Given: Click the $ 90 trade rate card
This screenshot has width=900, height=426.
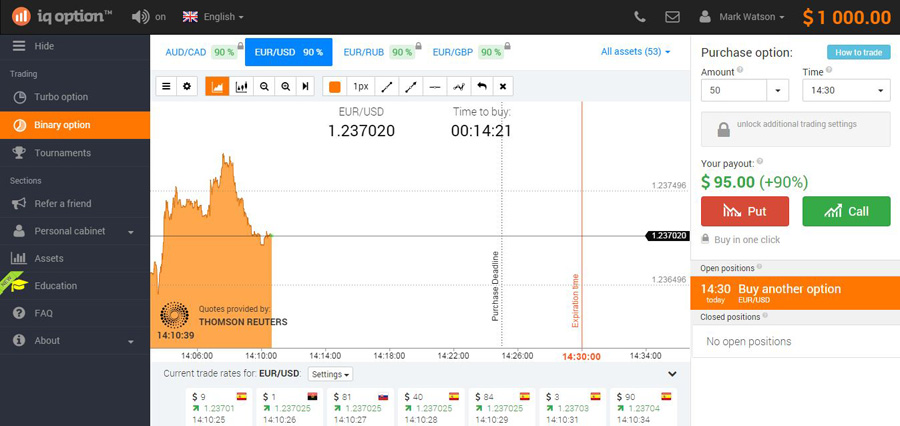Looking at the screenshot, I should 643,407.
